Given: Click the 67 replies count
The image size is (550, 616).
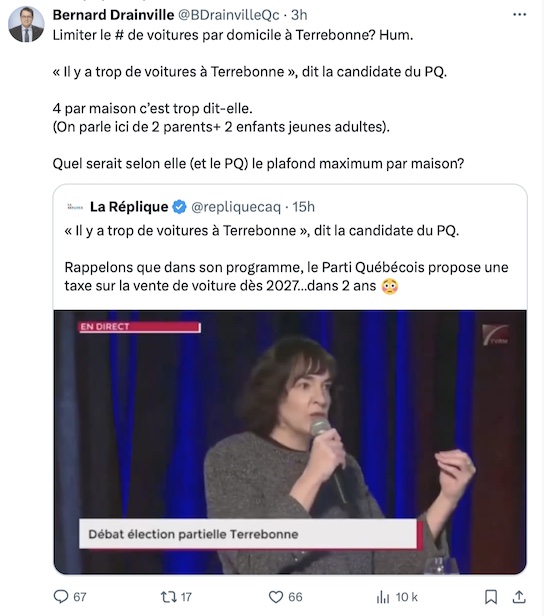Looking at the screenshot, I should pos(80,597).
